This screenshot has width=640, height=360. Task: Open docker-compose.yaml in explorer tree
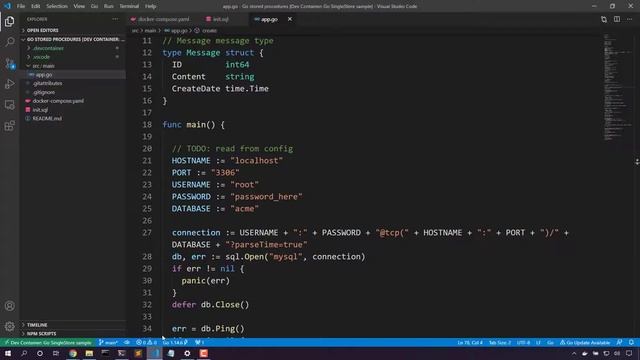73,101
